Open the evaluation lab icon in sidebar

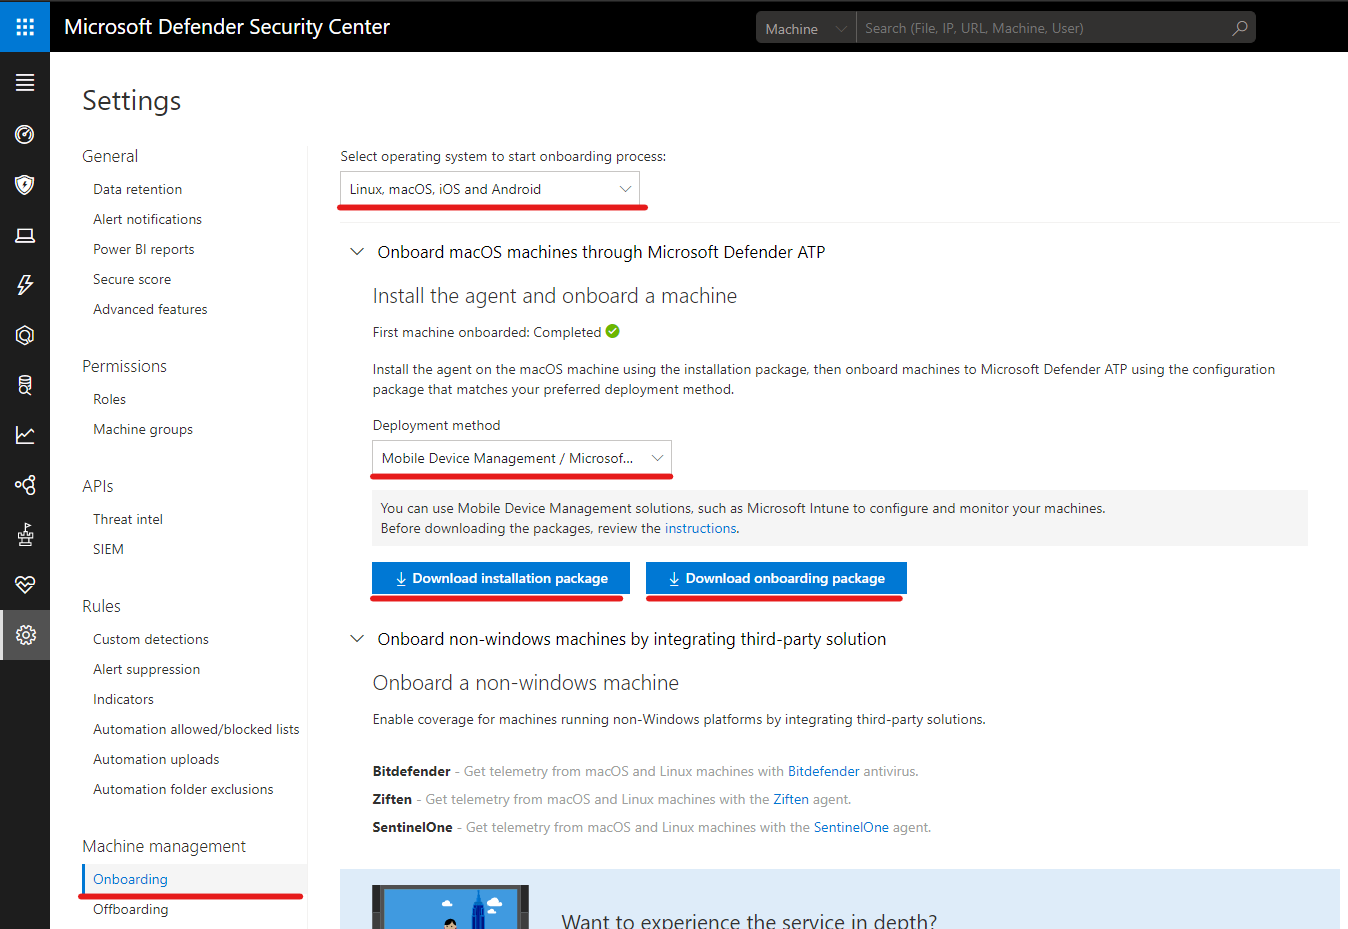[x=25, y=535]
